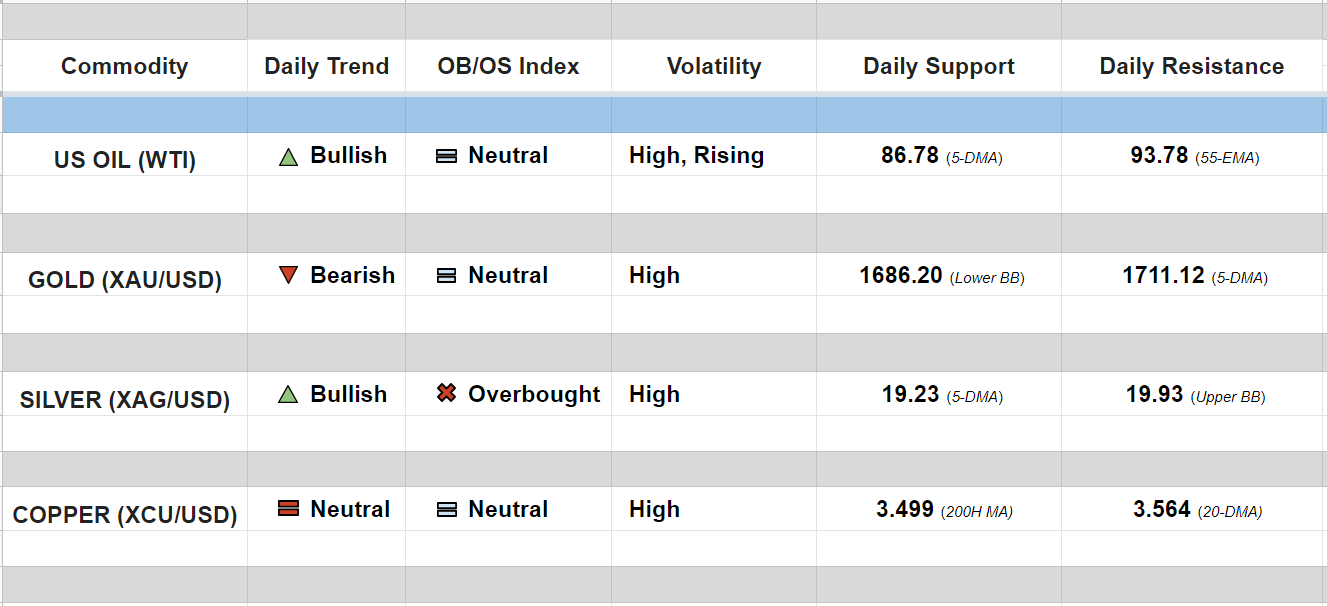Screen dimensions: 1327x606
Task: Click the High, Rising volatility cell
Action: tap(697, 156)
